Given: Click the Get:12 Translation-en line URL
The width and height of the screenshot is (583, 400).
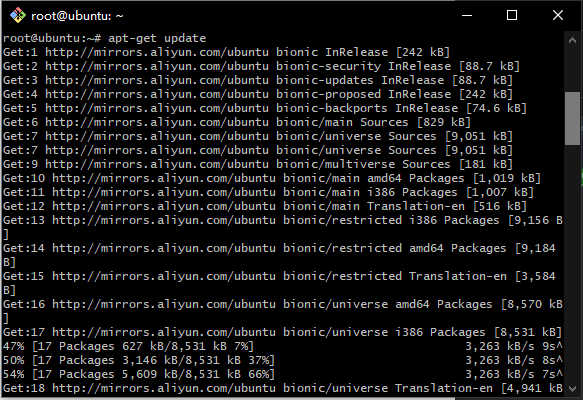Looking at the screenshot, I should (x=164, y=206).
